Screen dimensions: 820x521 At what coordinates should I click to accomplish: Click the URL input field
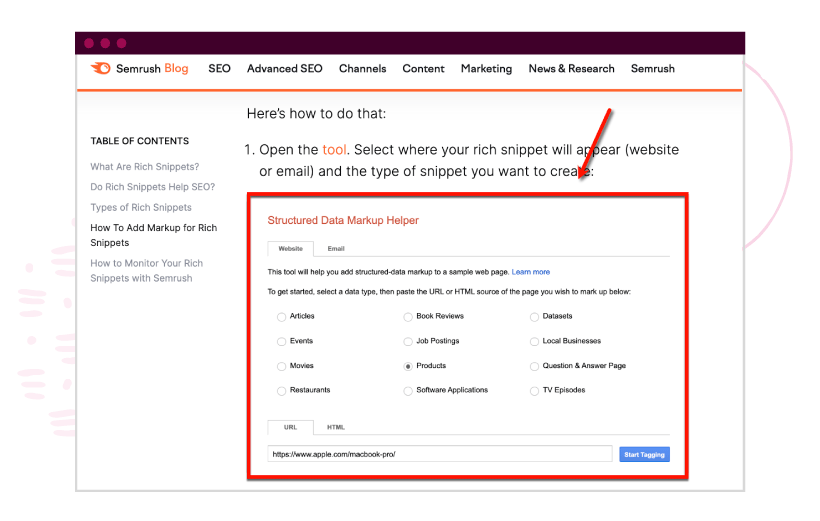[x=440, y=454]
